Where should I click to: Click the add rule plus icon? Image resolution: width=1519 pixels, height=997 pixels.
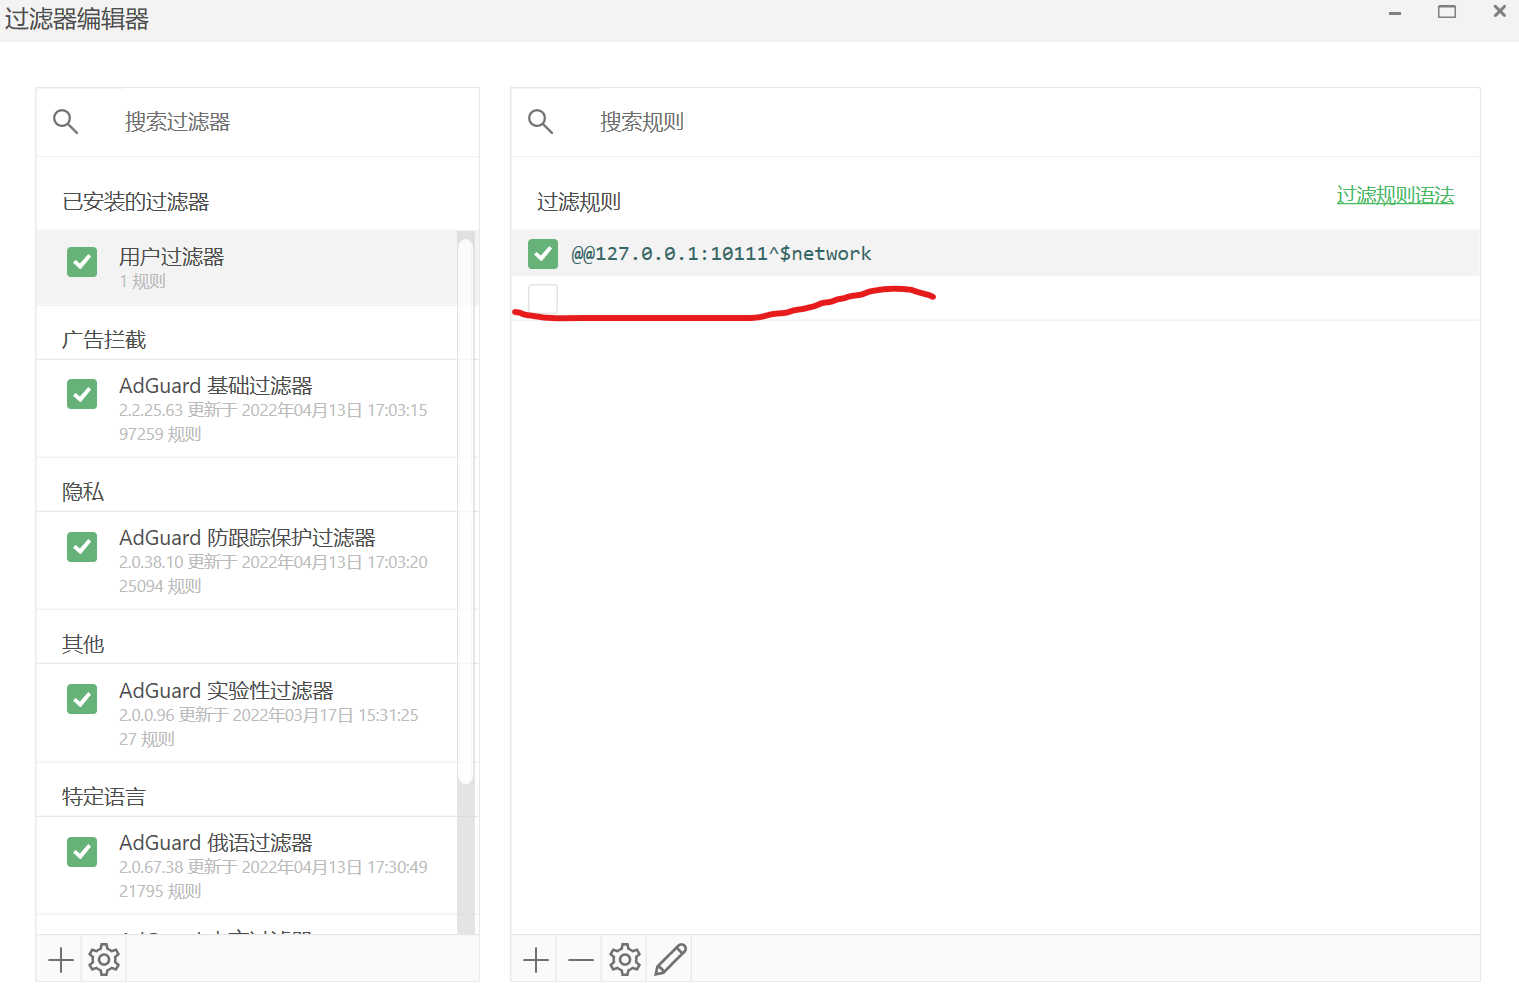(x=535, y=959)
